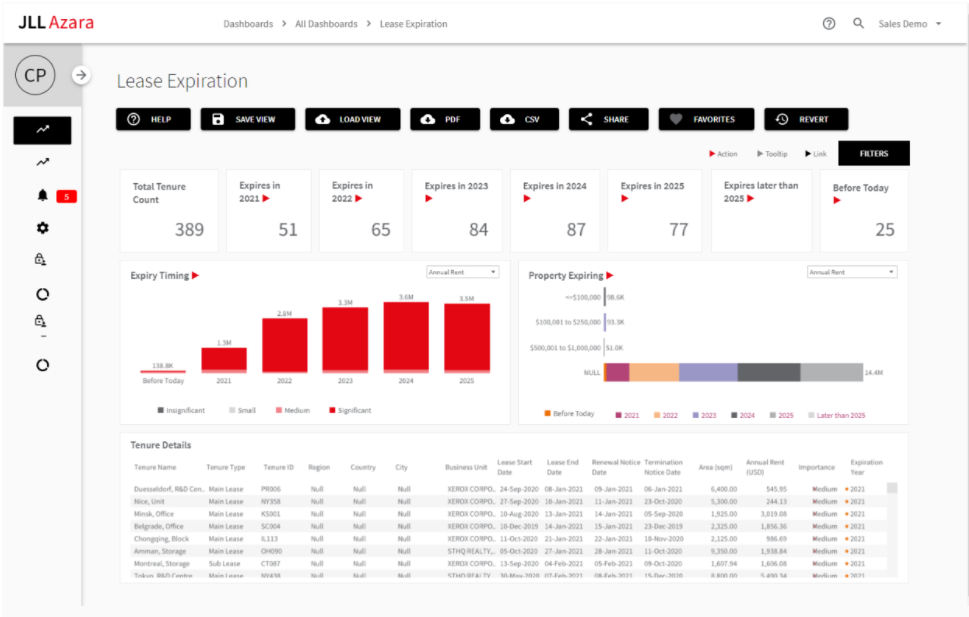Viewport: 969px width, 617px height.
Task: Export data with the CSV button
Action: pyautogui.click(x=524, y=119)
